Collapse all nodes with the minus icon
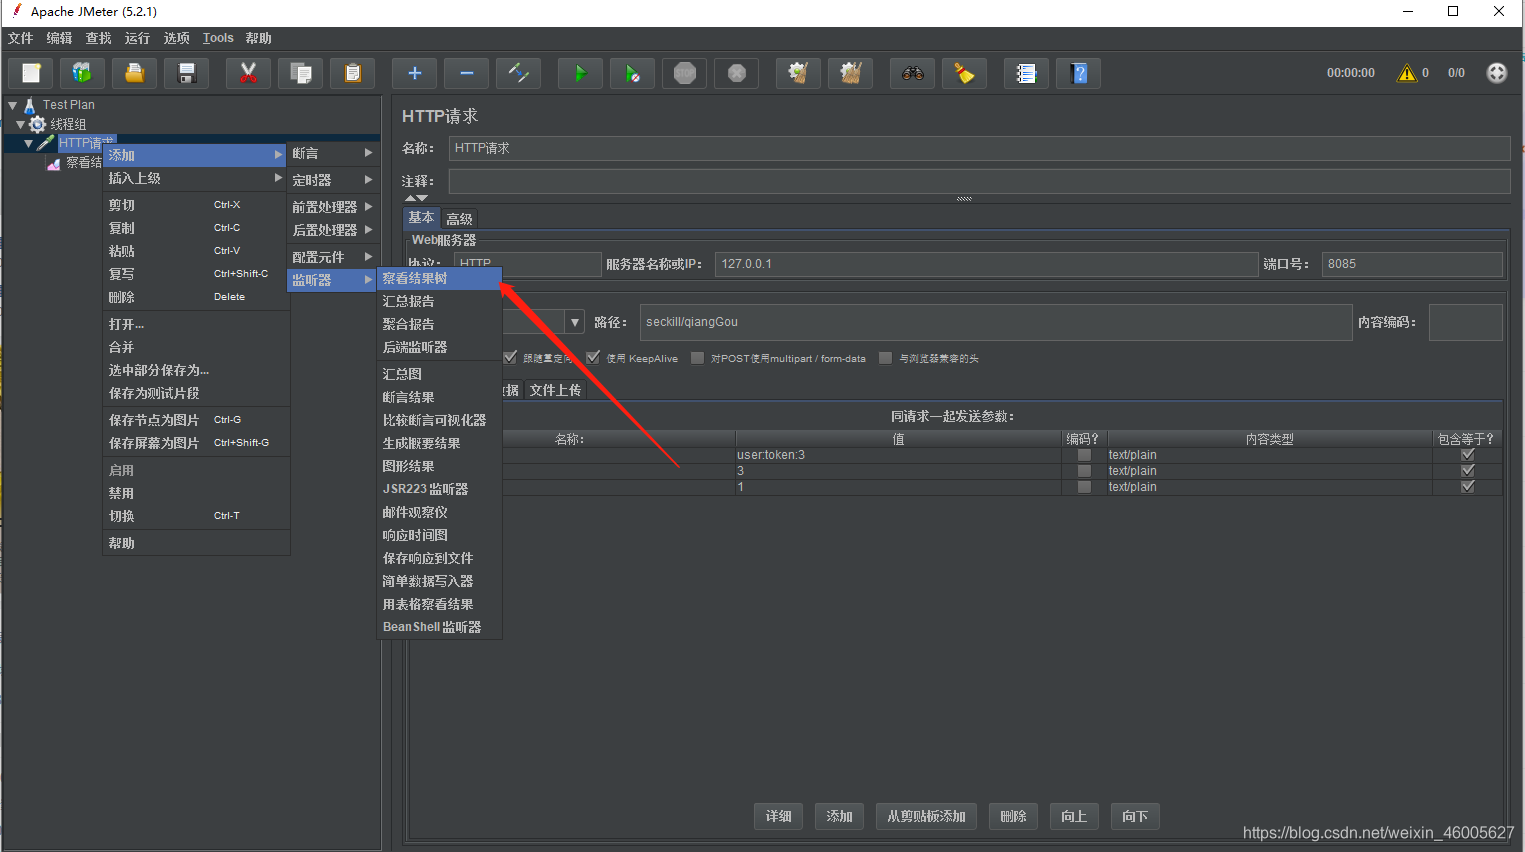The height and width of the screenshot is (852, 1525). [x=466, y=73]
